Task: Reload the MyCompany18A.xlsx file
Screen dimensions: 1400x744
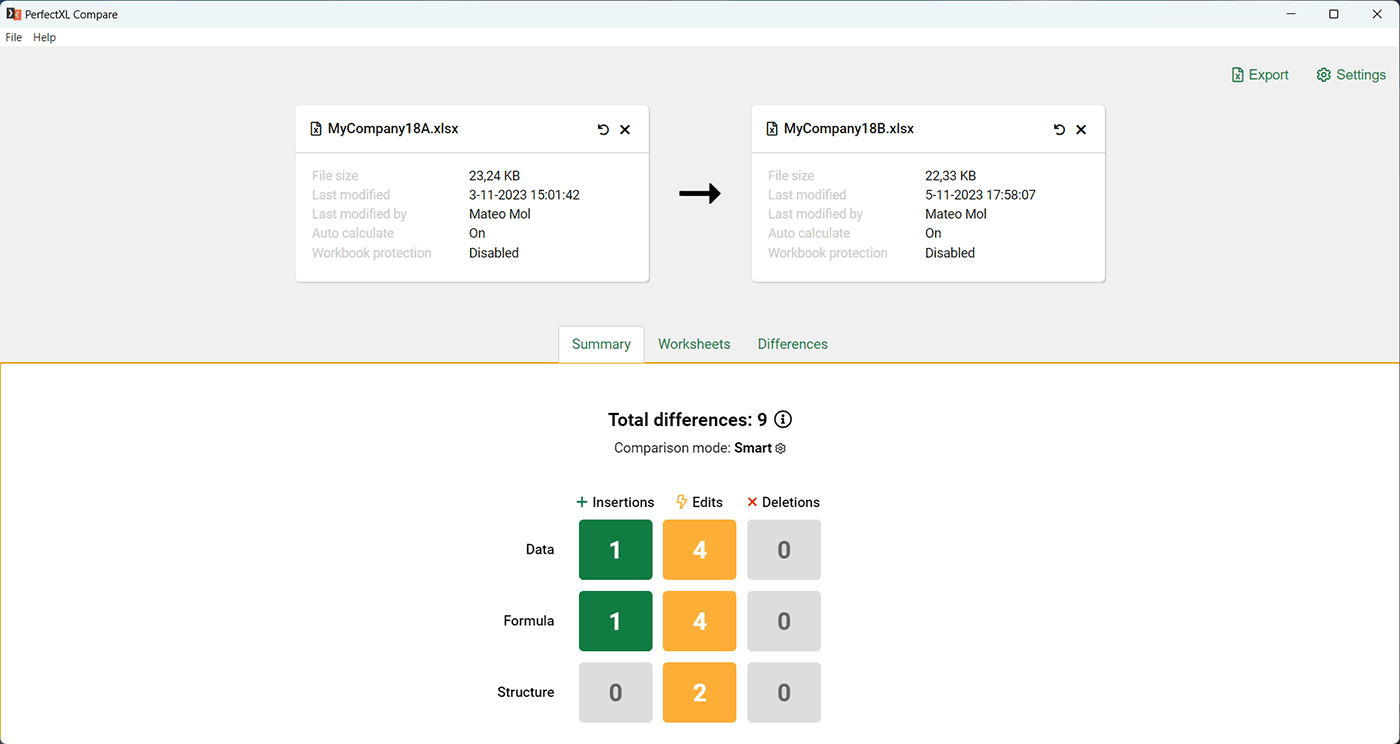Action: 603,130
